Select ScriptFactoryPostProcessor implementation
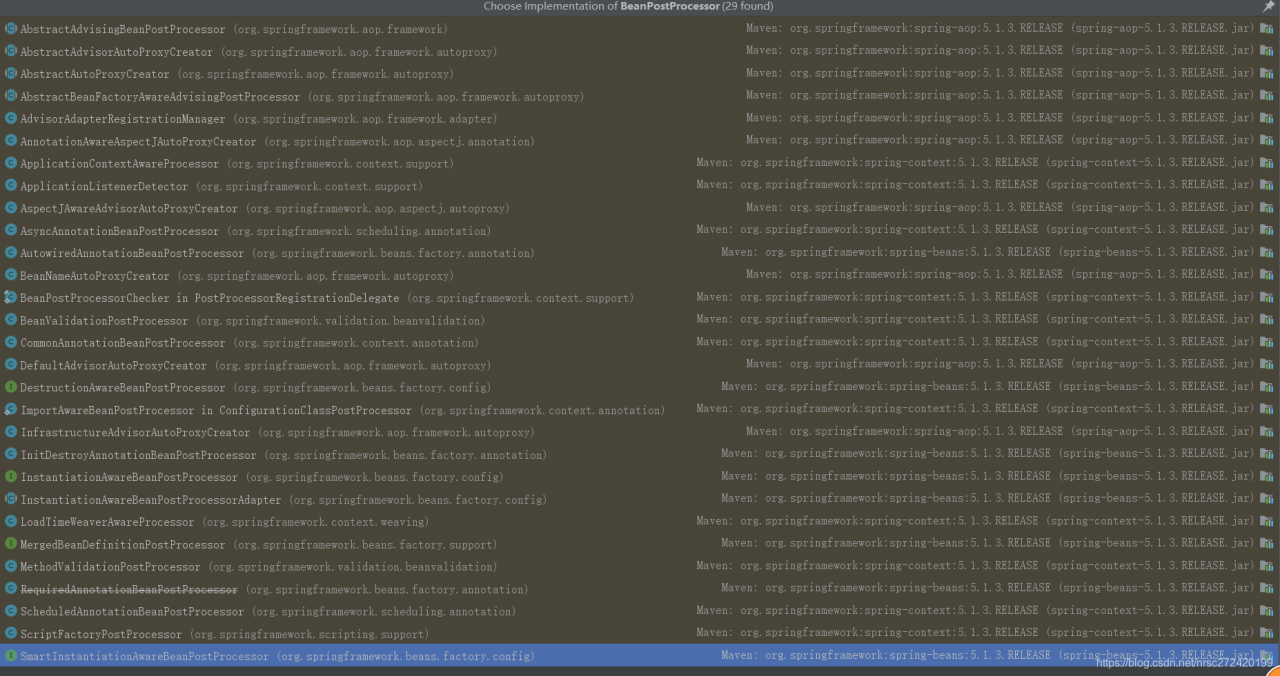Screen dimensions: 1280x676 tap(640, 633)
